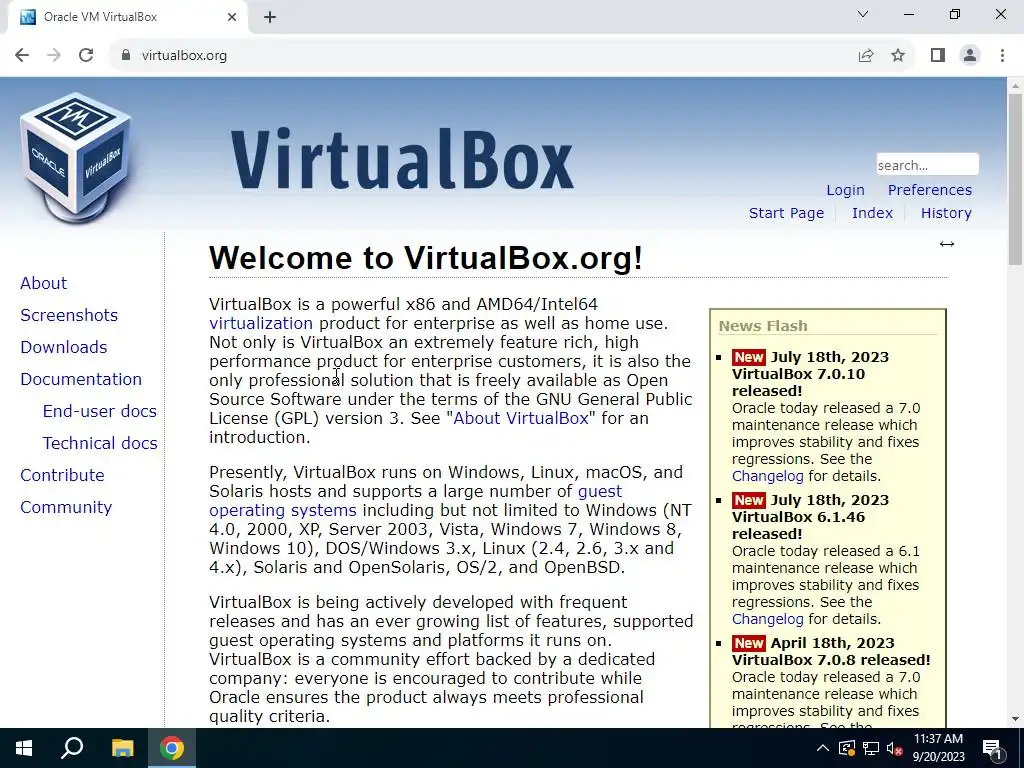This screenshot has height=768, width=1024.
Task: Open Screenshots in the sidebar
Action: (69, 315)
